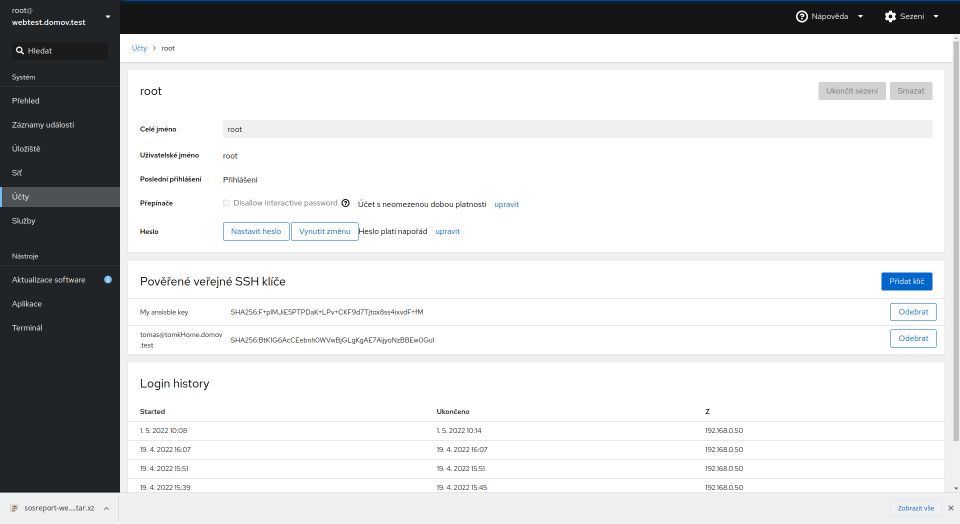The image size is (960, 524).
Task: Open the Nápověda dropdown arrow
Action: 860,17
